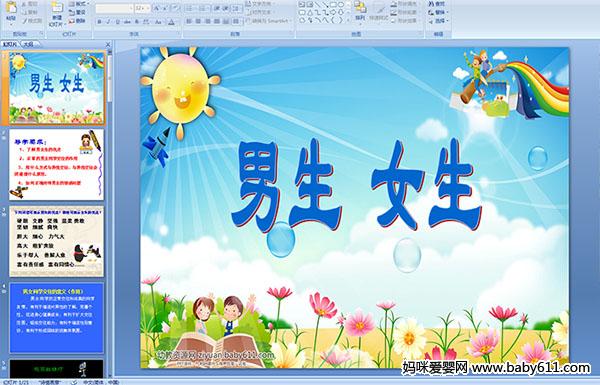The height and width of the screenshot is (385, 600).
Task: Click the increase font size icon
Action: pyautogui.click(x=157, y=8)
